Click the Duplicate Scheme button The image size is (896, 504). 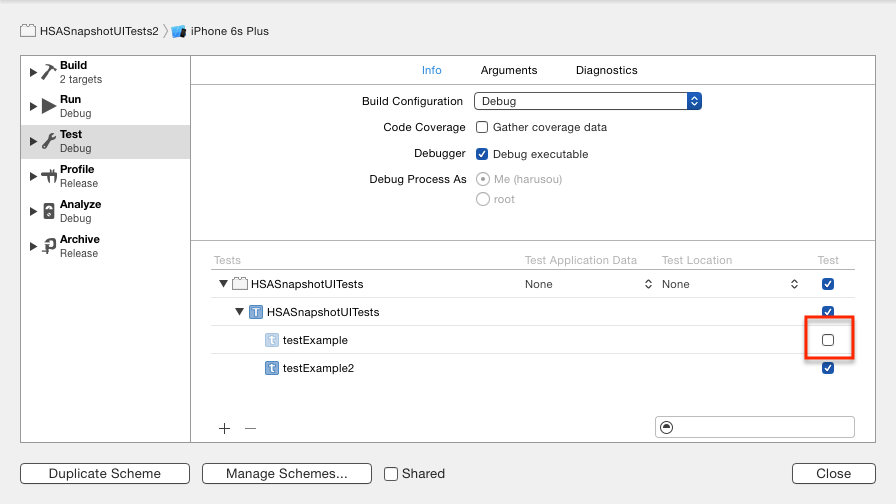tap(105, 474)
